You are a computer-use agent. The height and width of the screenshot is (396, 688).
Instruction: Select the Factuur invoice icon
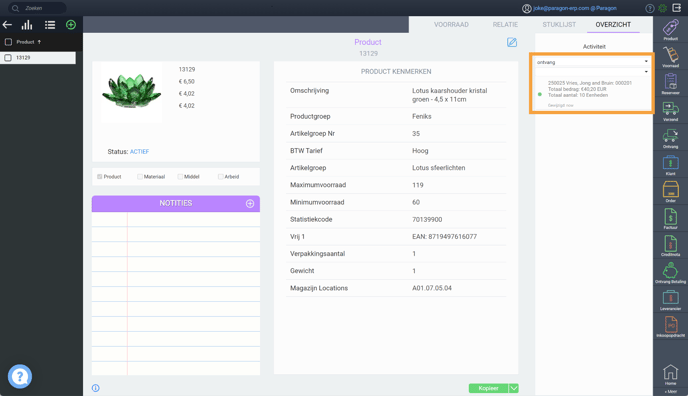pos(670,219)
